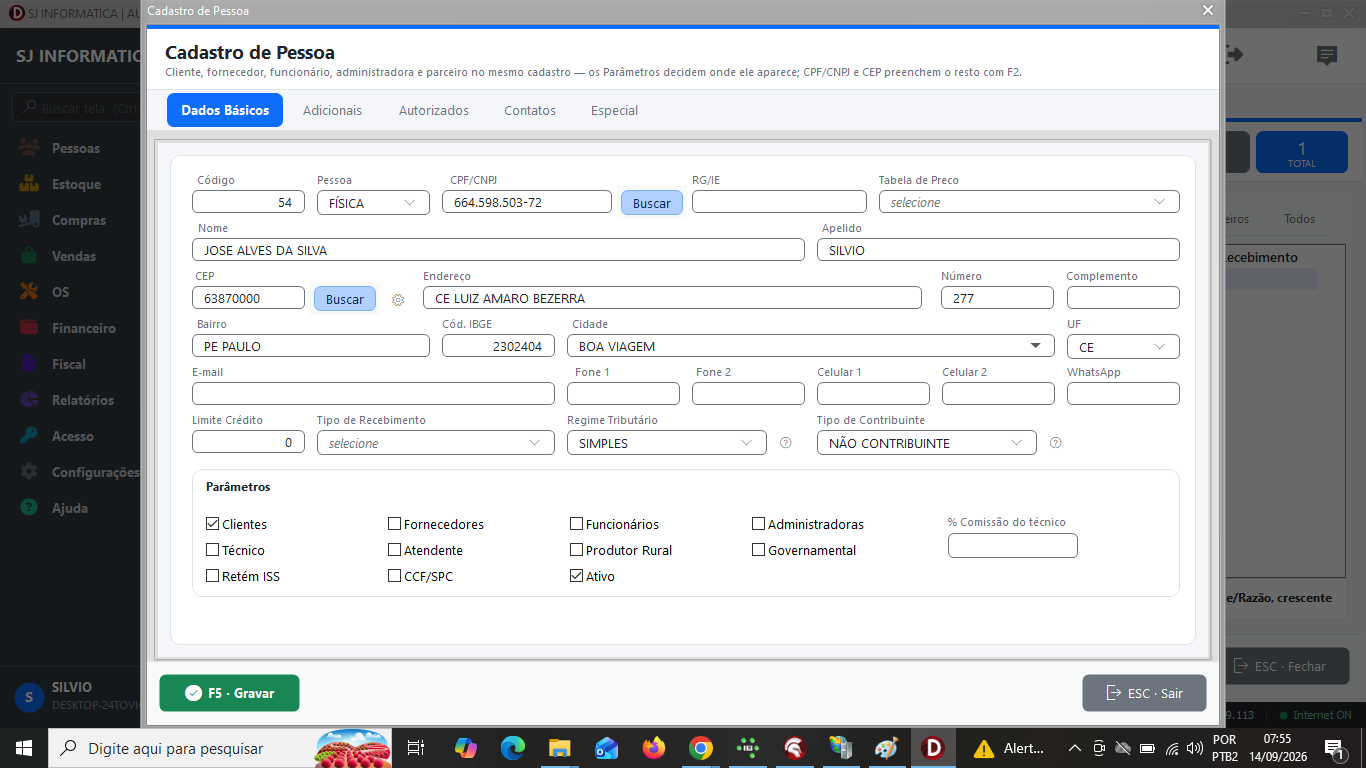Uncheck the Clientes parameter checkbox

pos(212,524)
